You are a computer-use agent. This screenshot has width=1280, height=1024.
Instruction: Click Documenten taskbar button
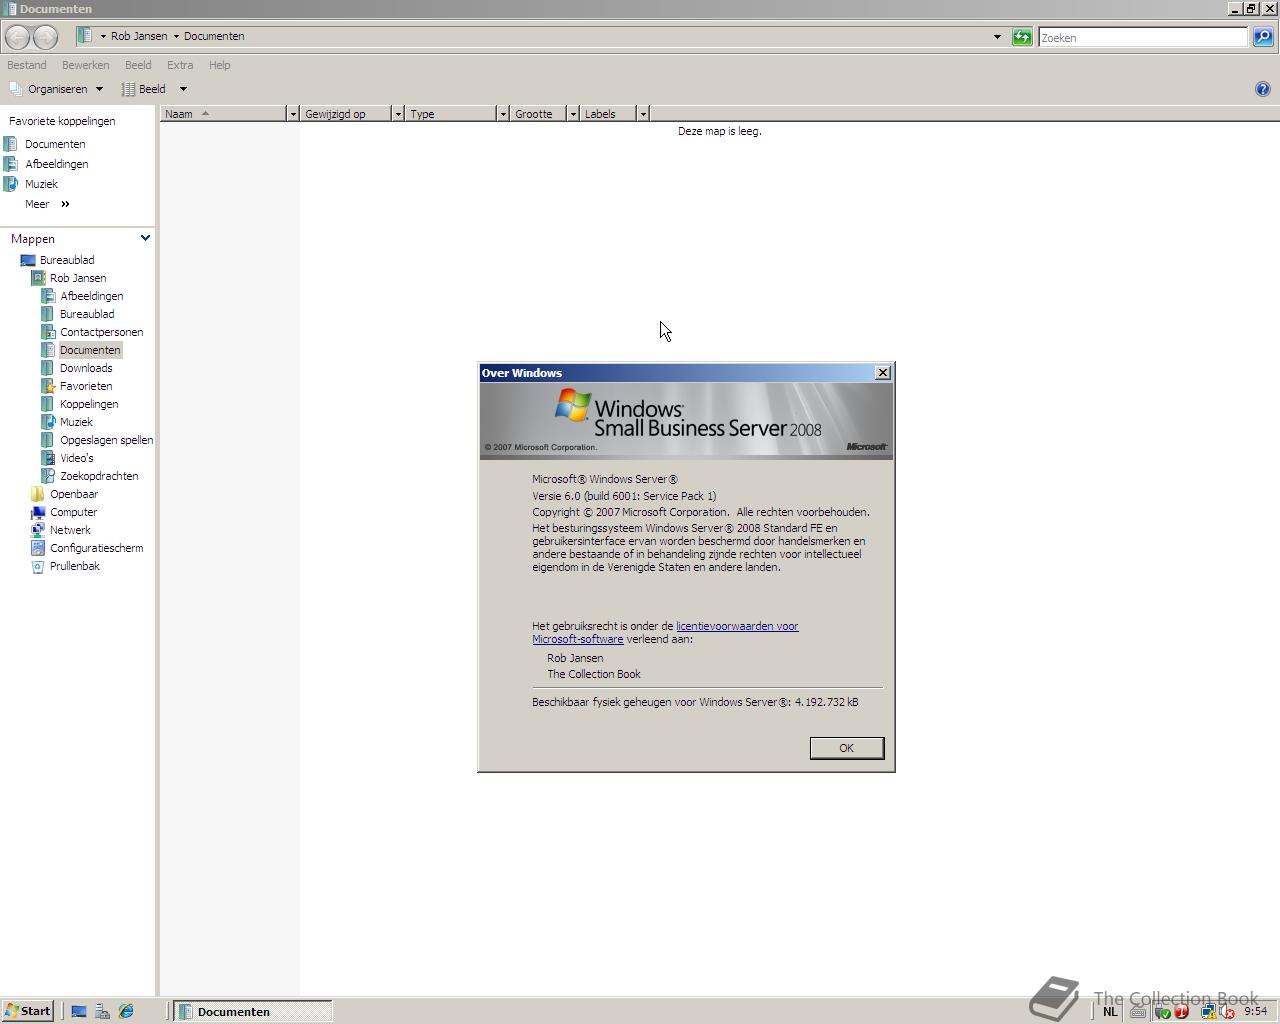tap(253, 1012)
